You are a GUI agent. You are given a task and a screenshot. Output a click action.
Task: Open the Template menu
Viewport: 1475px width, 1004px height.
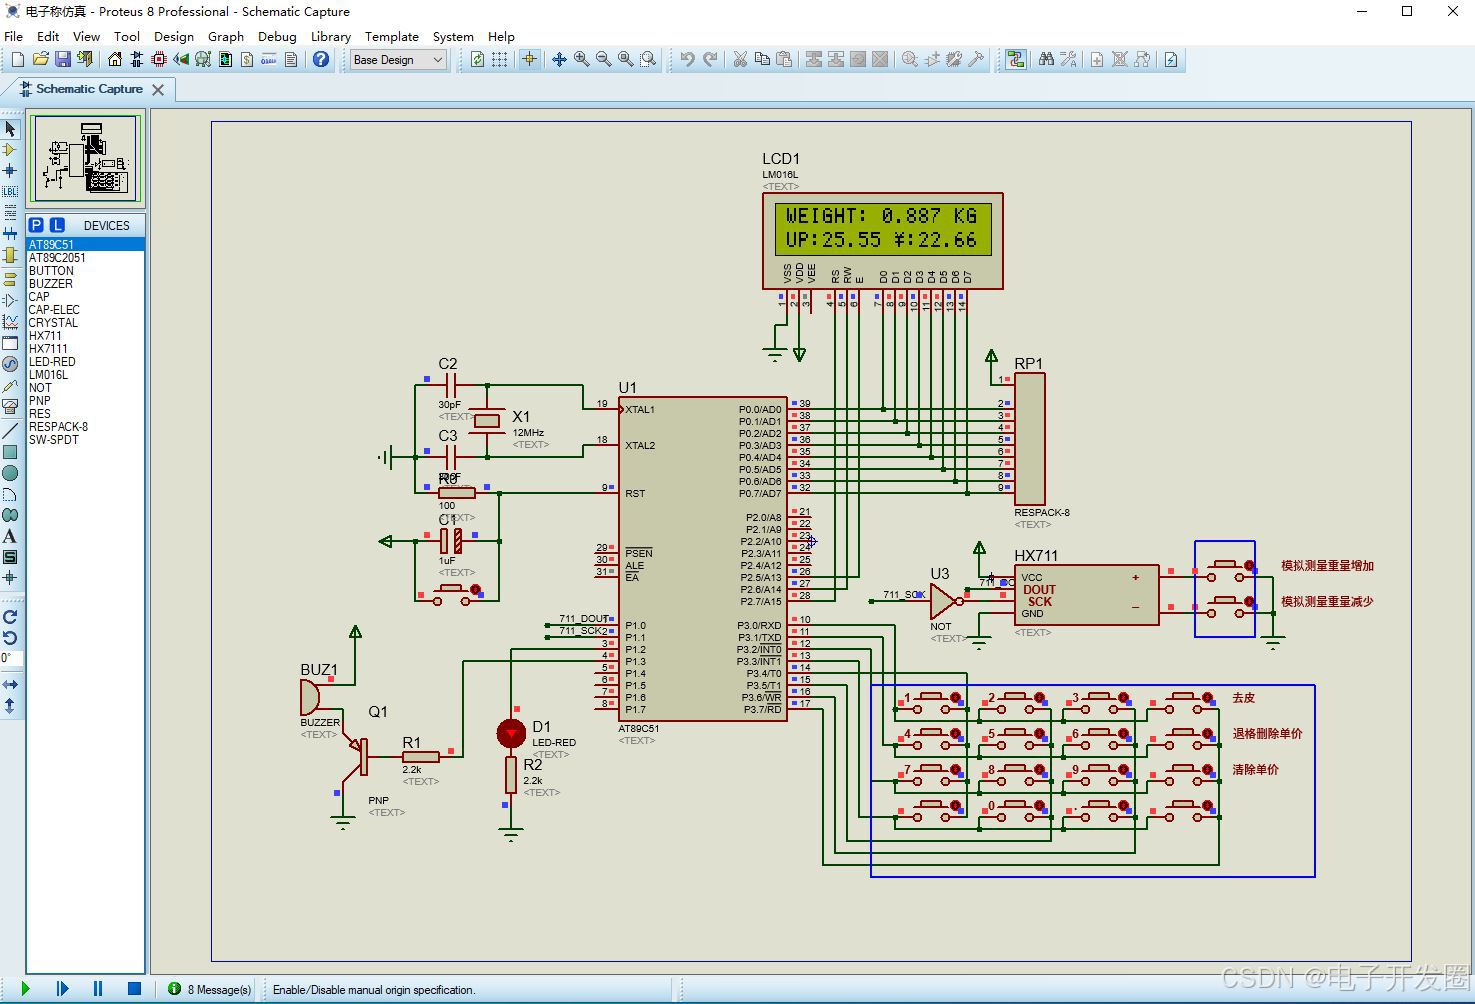[392, 37]
